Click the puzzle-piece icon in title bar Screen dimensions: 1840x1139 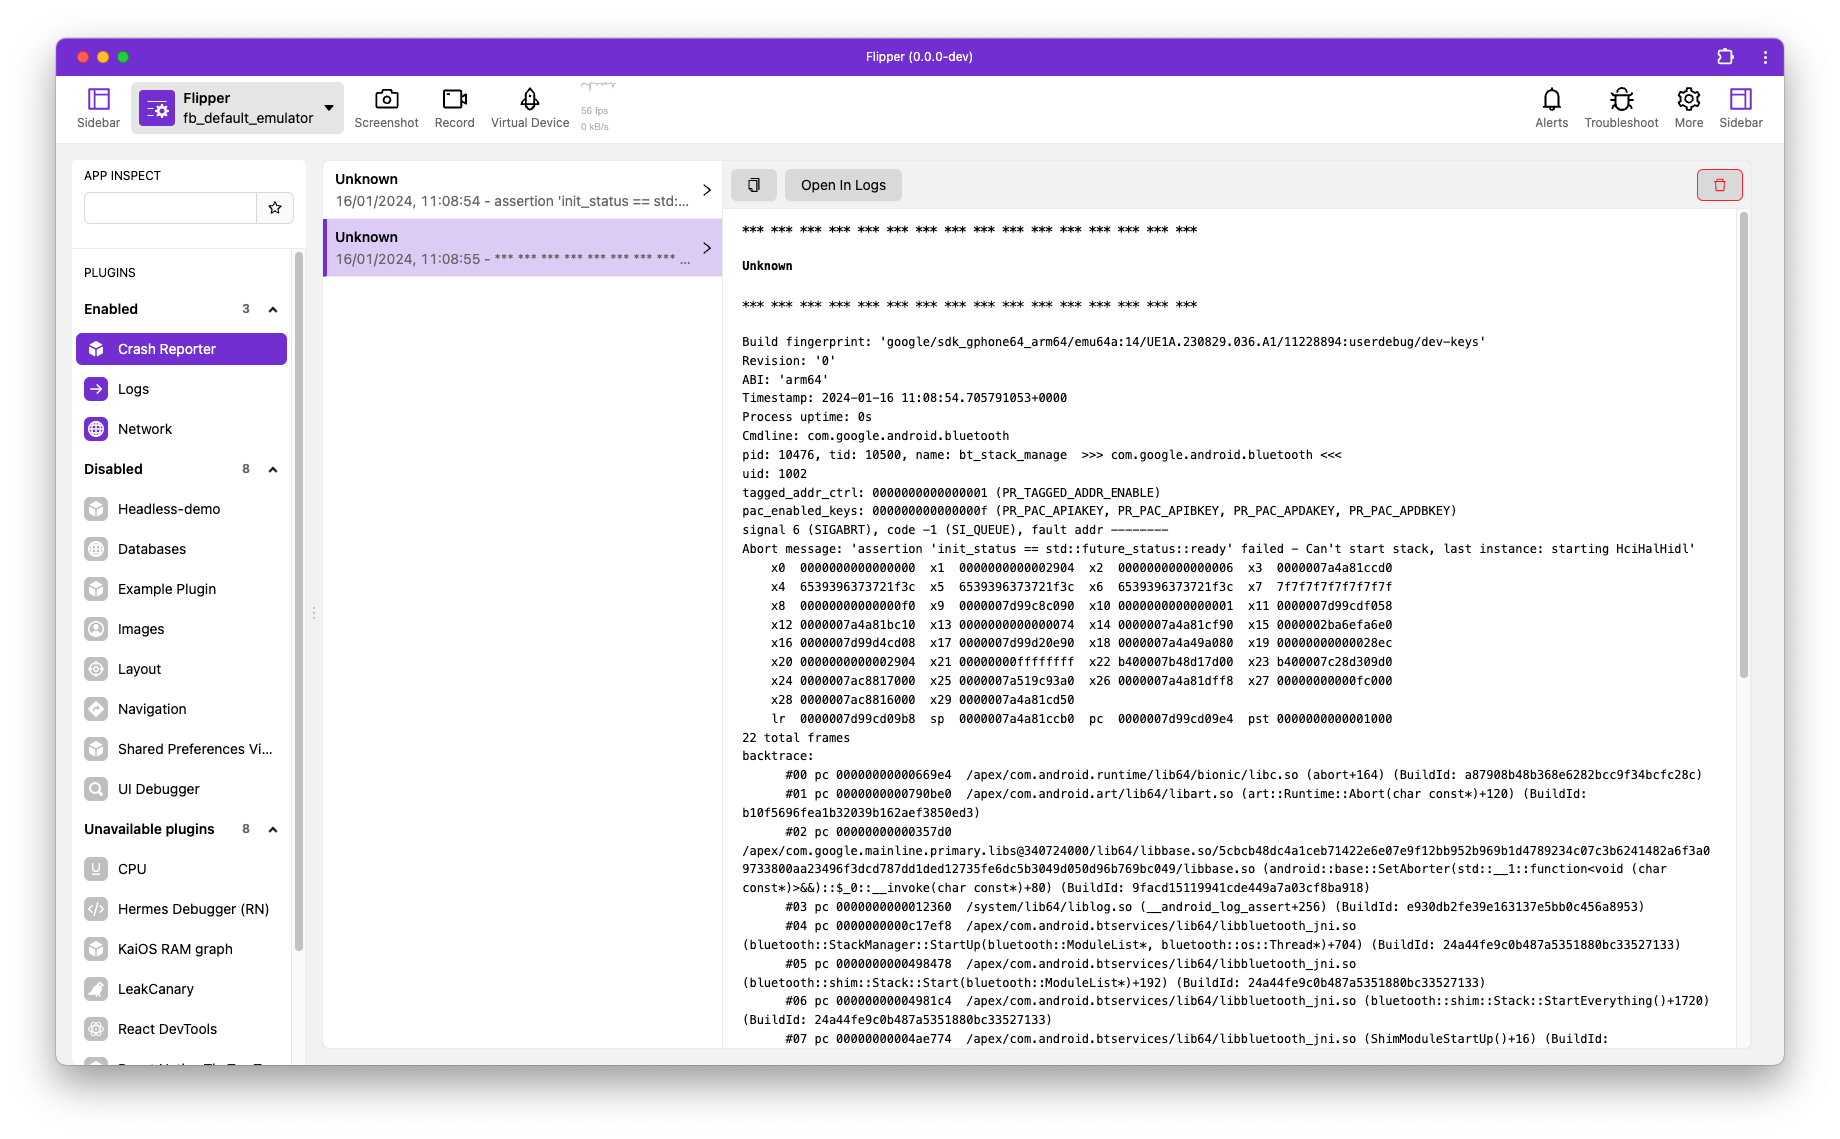click(1725, 57)
